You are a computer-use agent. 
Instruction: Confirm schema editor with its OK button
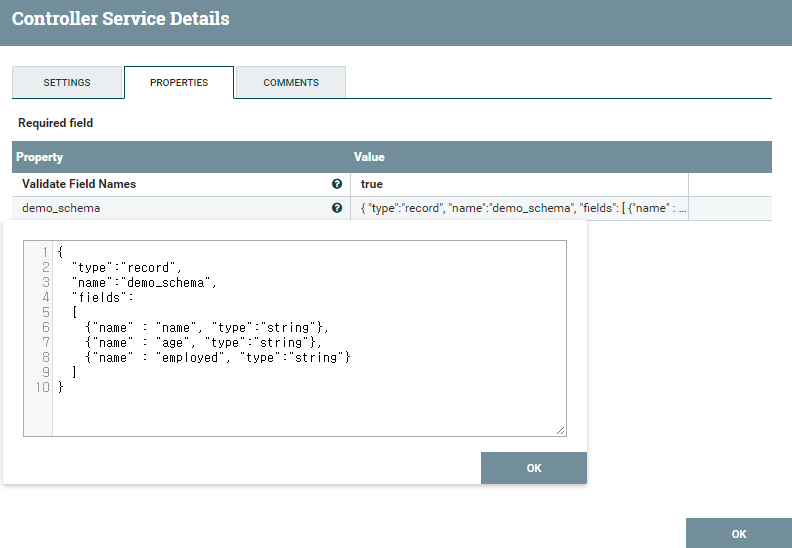tap(534, 468)
